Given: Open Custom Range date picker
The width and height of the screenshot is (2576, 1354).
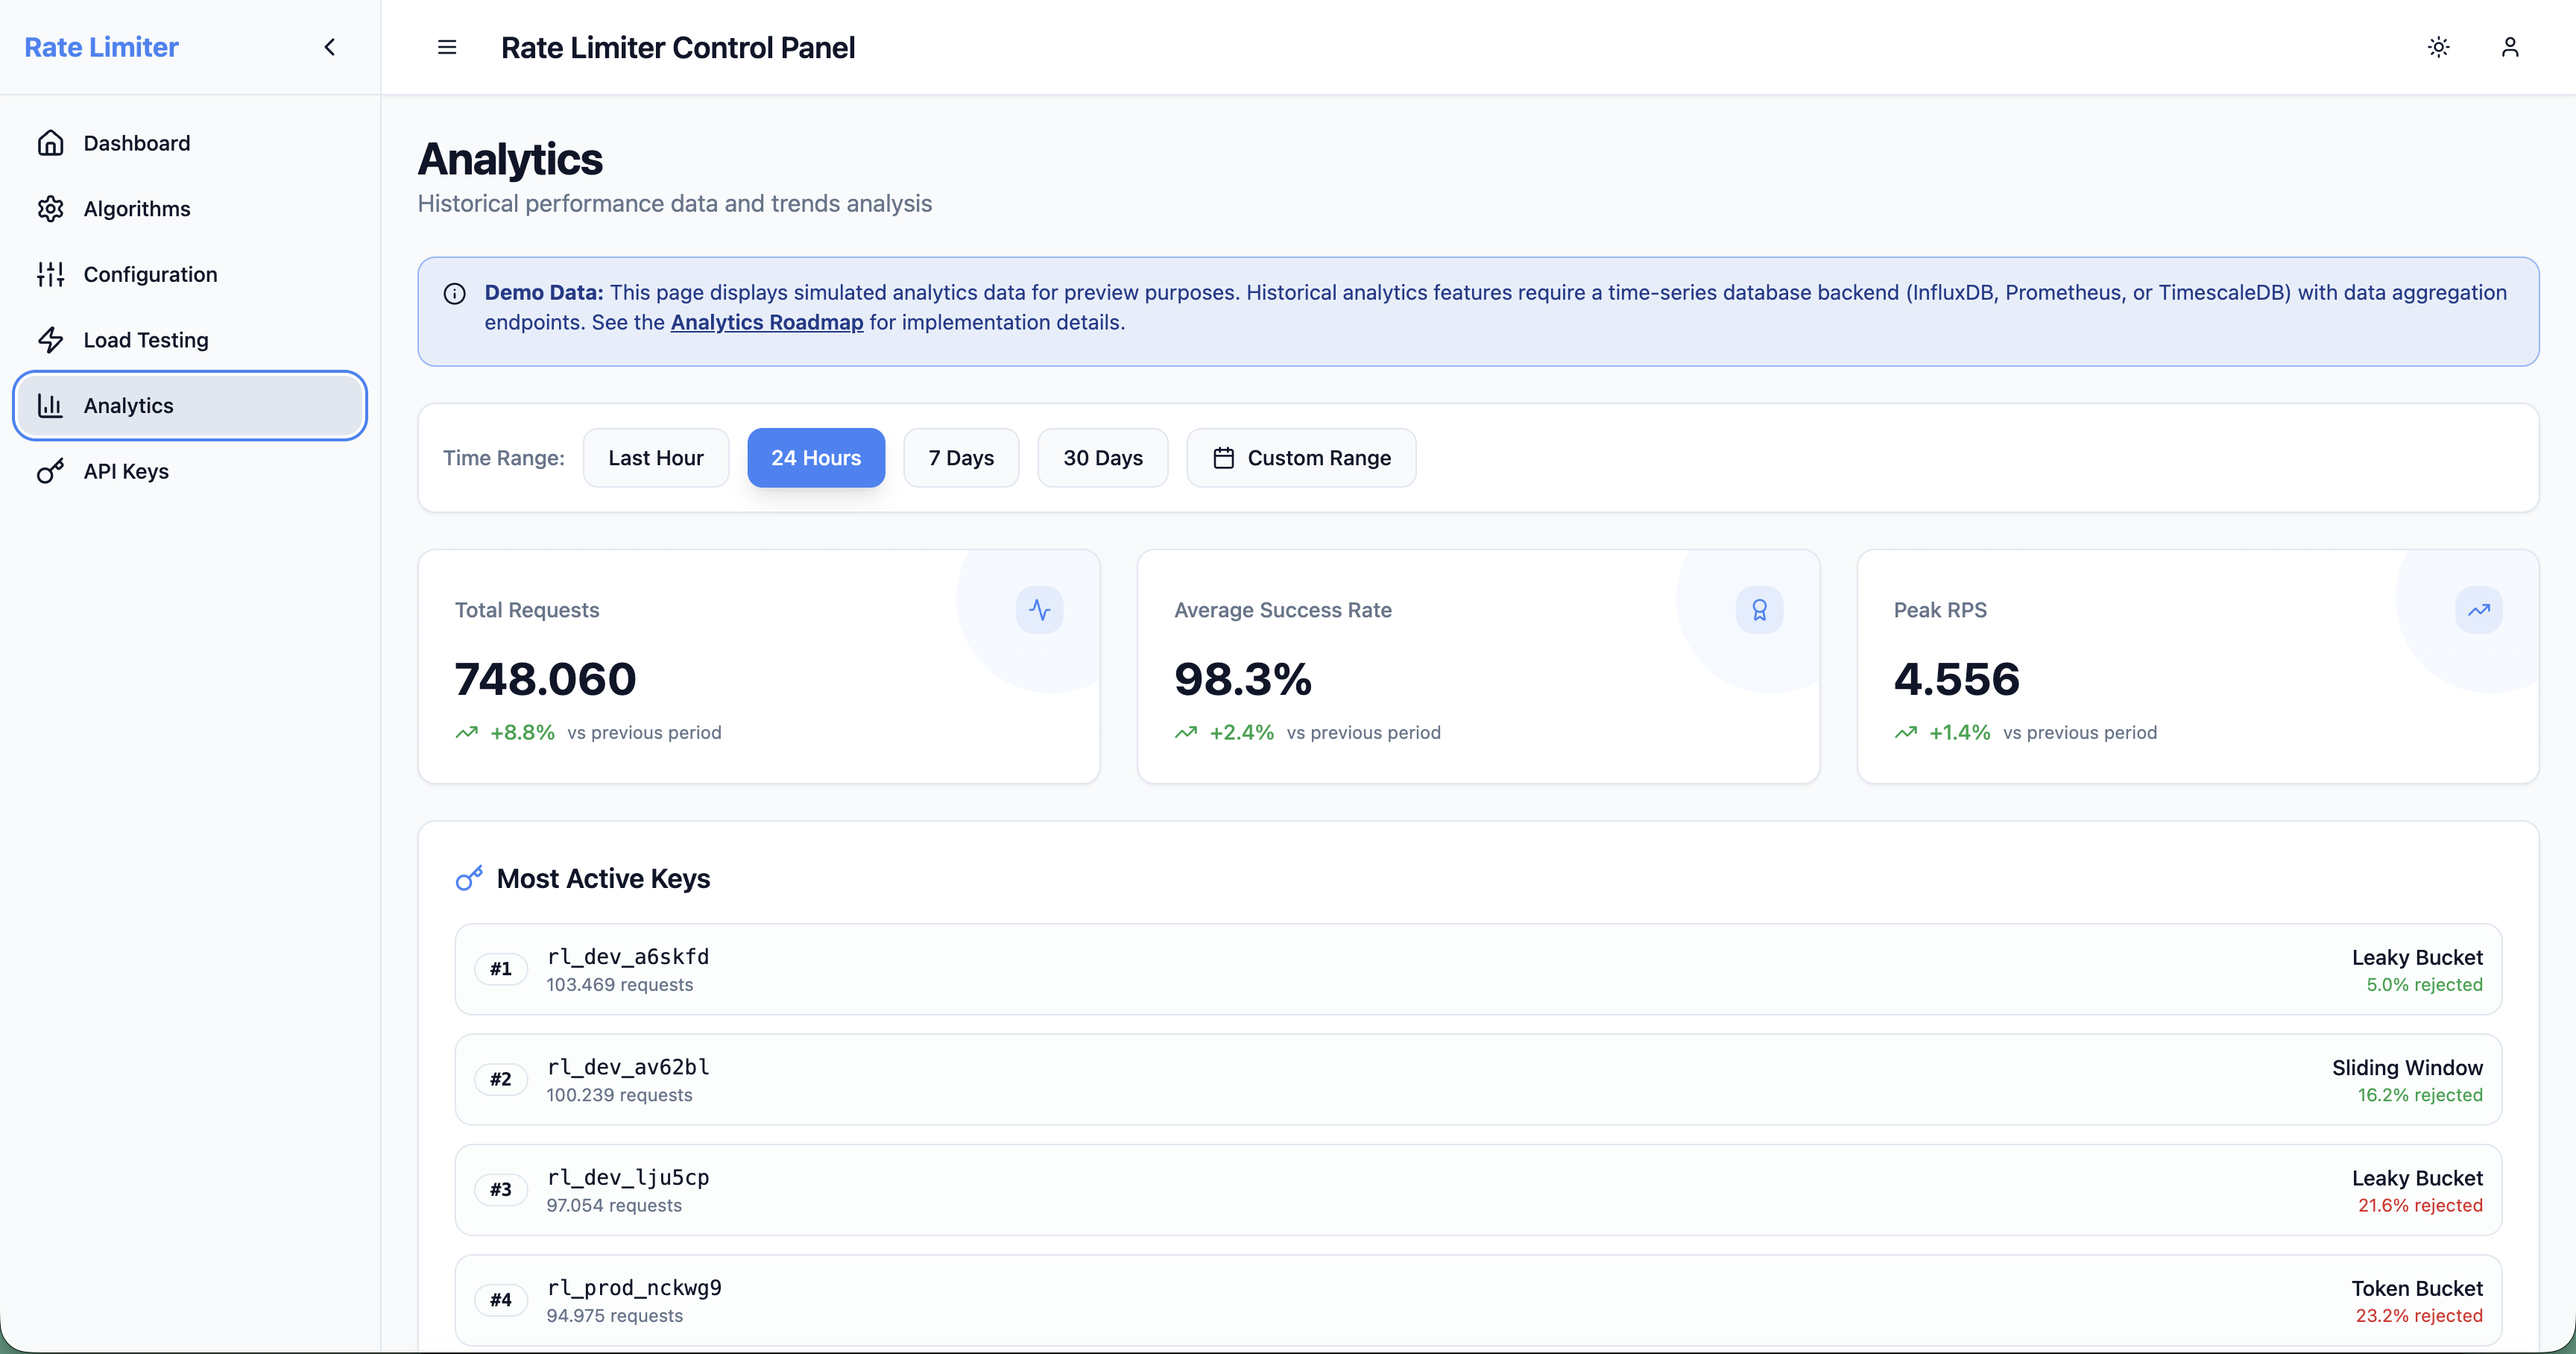Looking at the screenshot, I should tap(1301, 458).
